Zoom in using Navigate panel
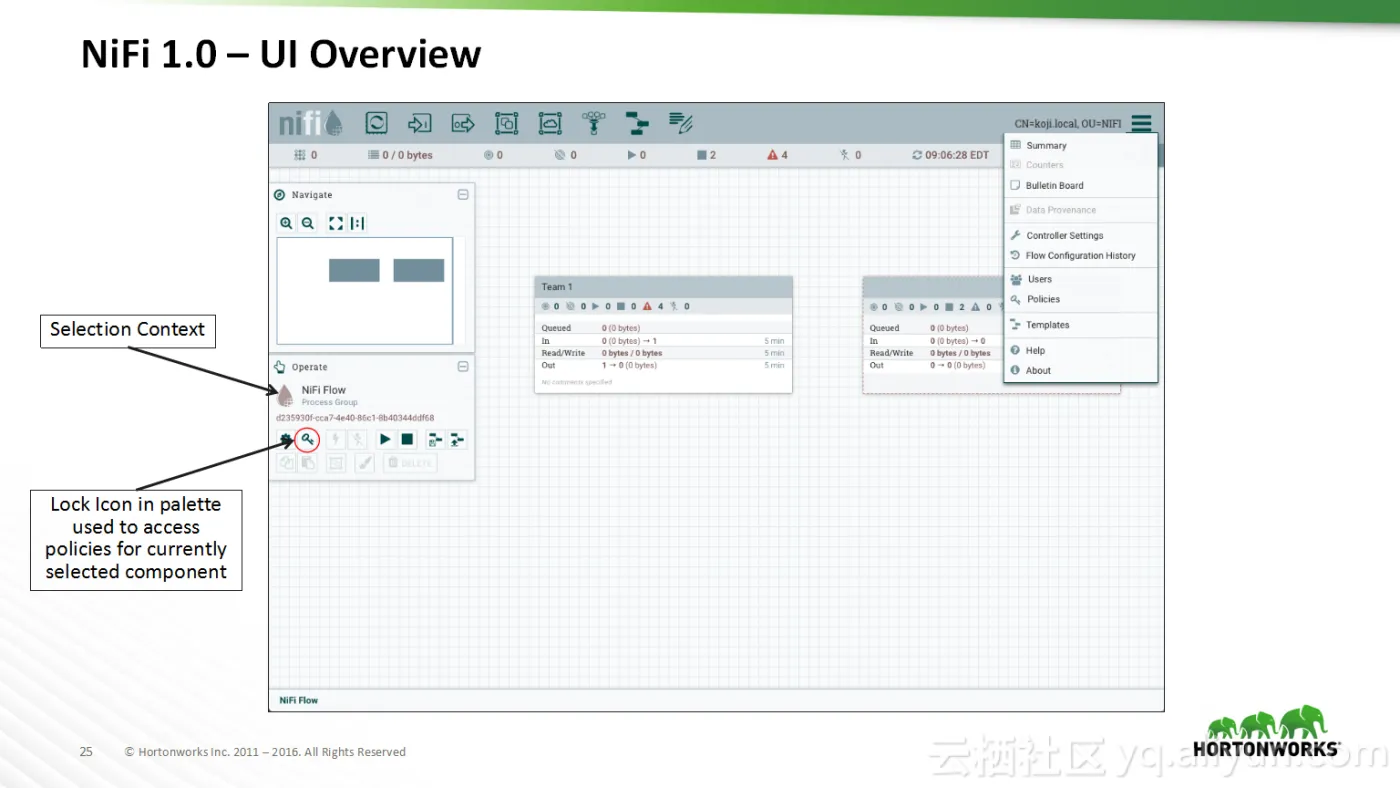The width and height of the screenshot is (1400, 788). point(286,224)
